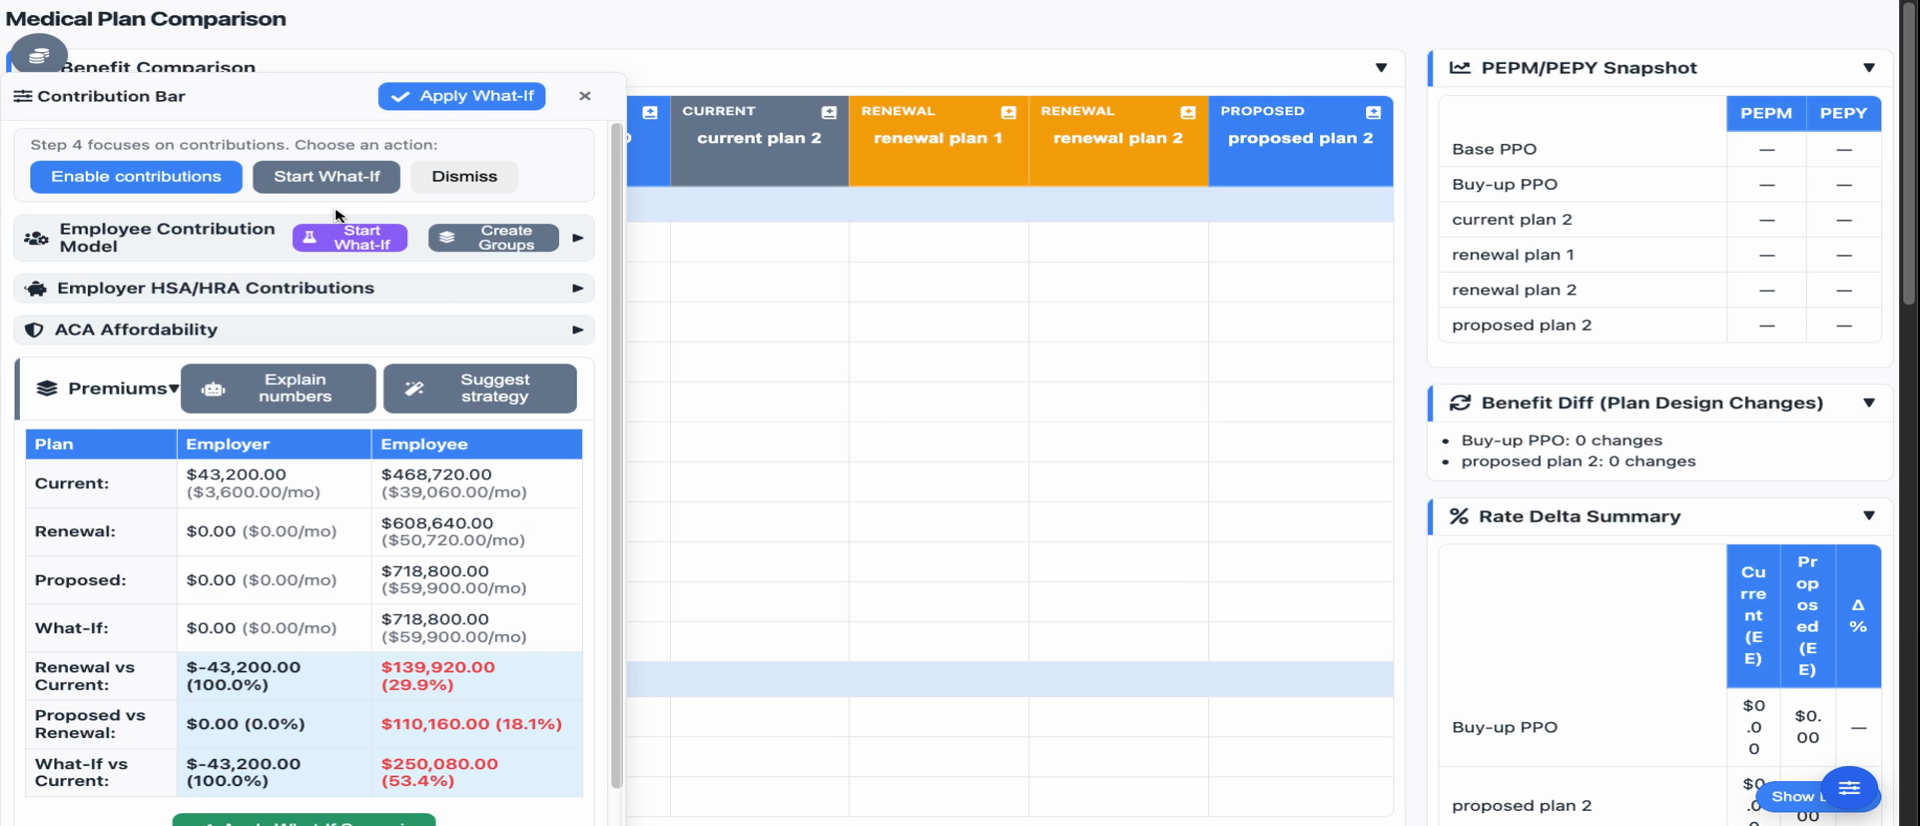Click current plan 2 column header

[x=759, y=139]
